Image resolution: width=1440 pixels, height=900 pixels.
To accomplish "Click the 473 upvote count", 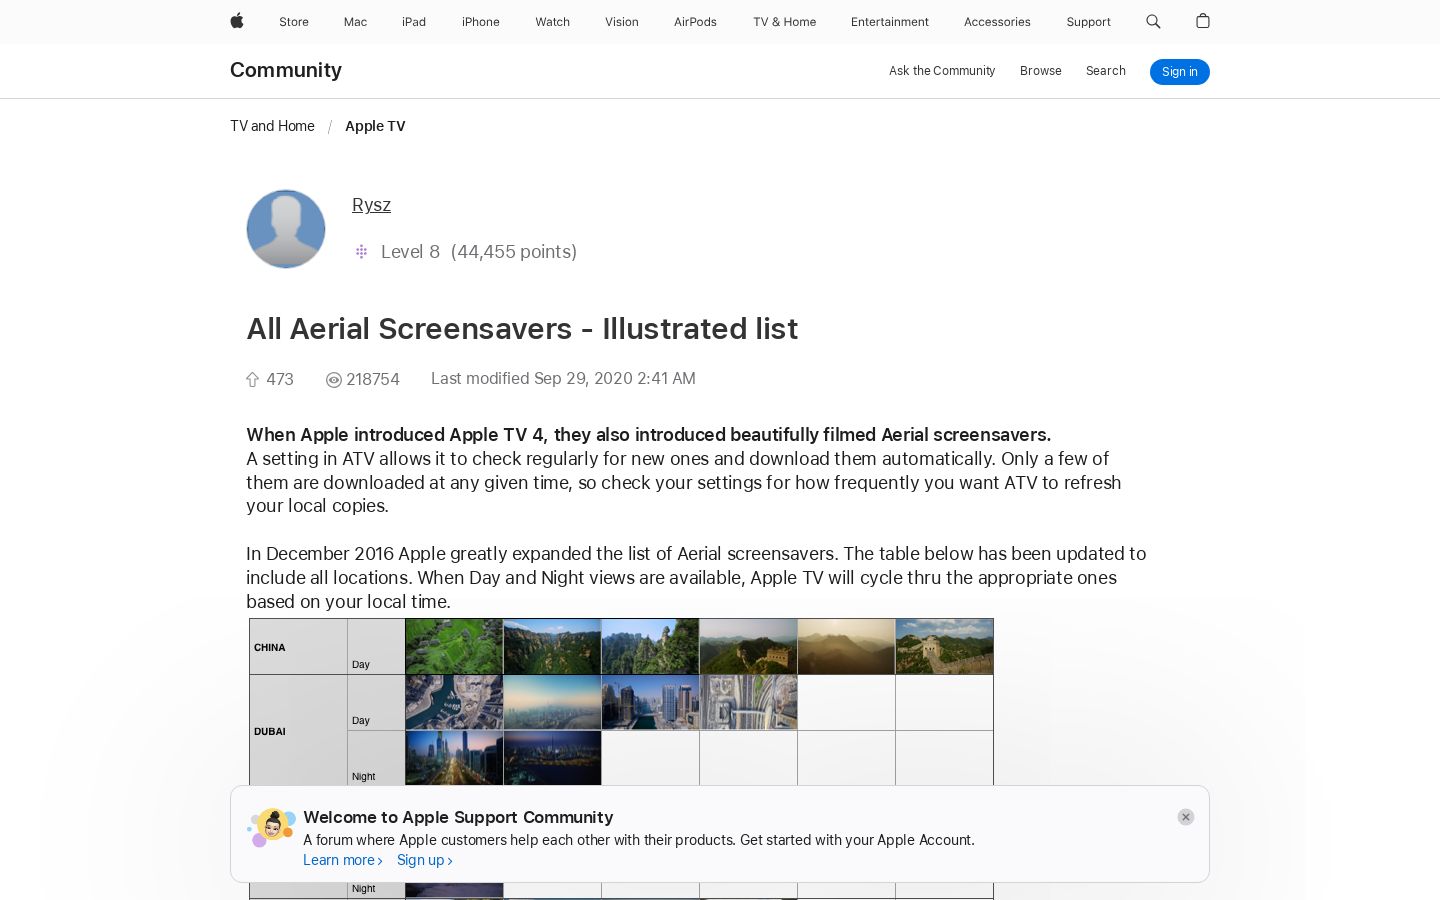I will point(280,380).
